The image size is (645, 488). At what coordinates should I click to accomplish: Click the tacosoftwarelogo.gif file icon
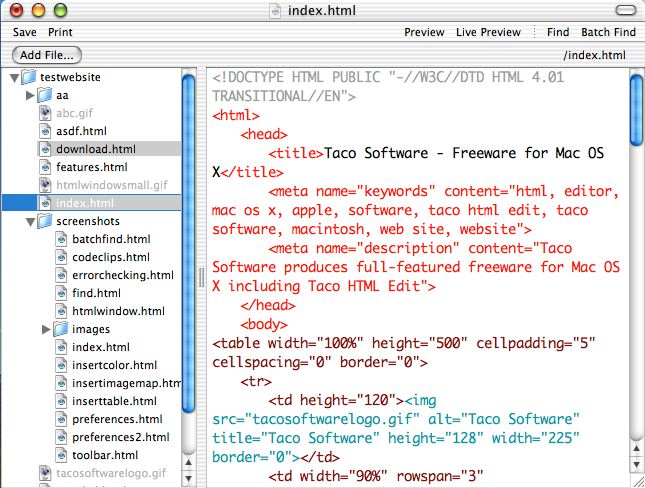click(x=45, y=473)
